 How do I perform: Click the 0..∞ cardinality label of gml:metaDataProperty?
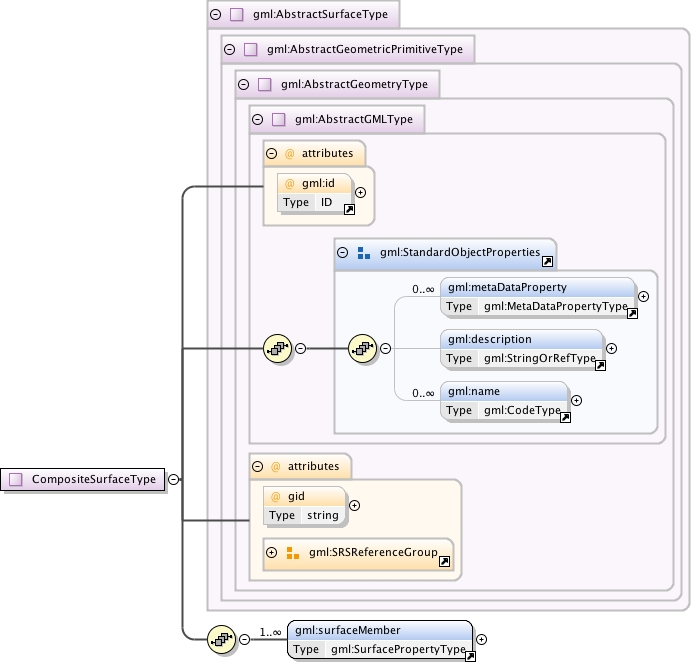[x=423, y=289]
